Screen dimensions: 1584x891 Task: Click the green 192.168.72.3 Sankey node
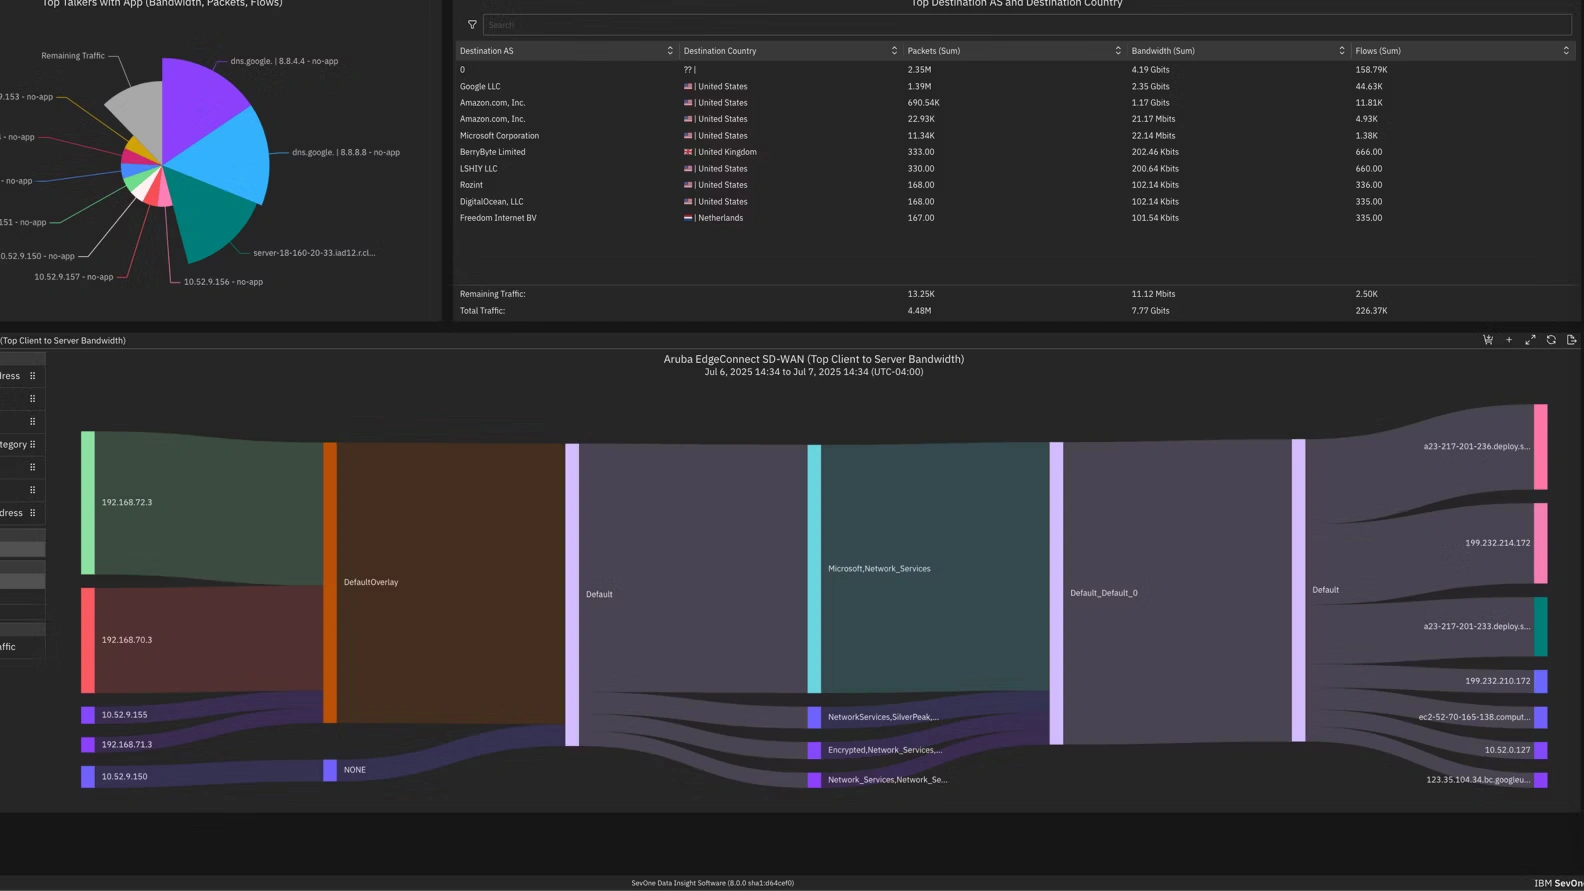click(x=88, y=503)
